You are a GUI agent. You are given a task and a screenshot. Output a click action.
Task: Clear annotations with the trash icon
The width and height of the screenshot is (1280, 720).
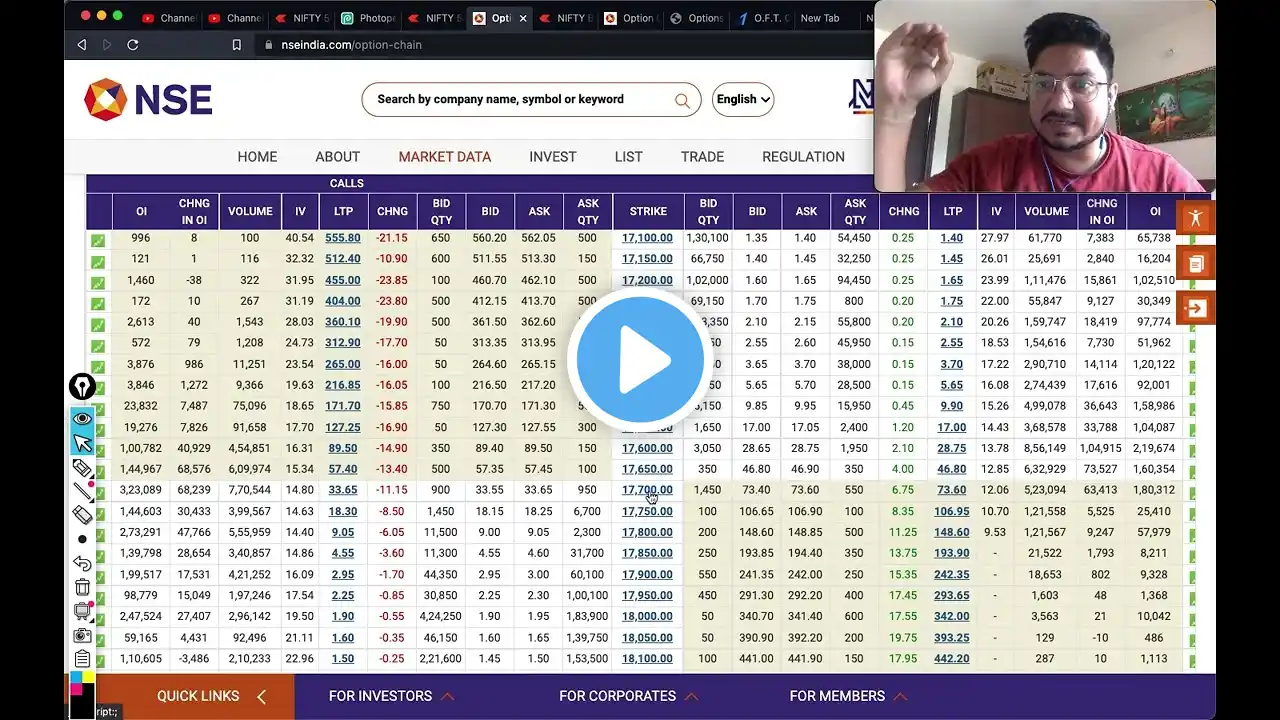82,587
